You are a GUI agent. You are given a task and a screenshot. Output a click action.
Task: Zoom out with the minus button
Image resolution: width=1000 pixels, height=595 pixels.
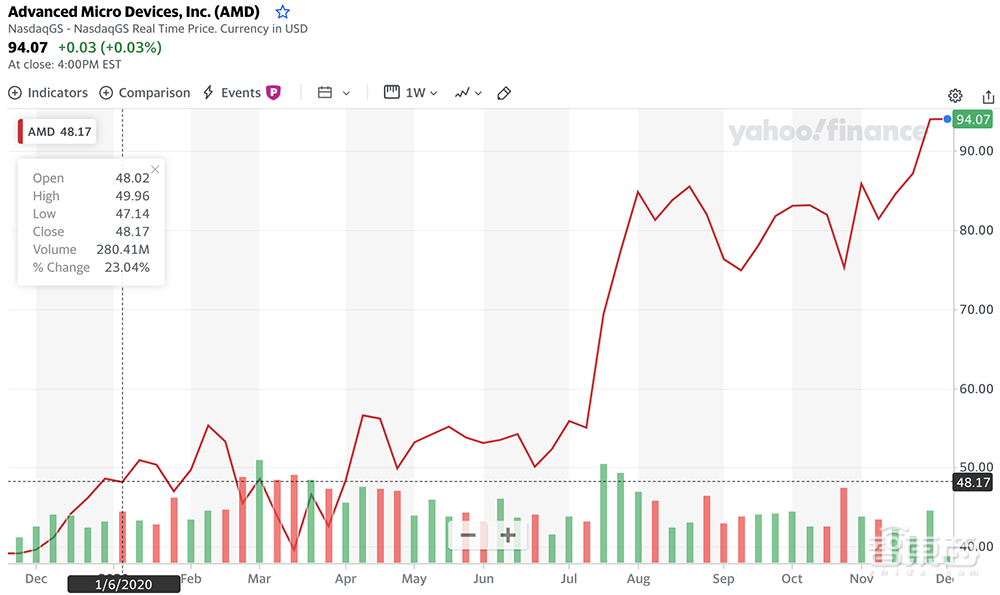click(x=468, y=536)
